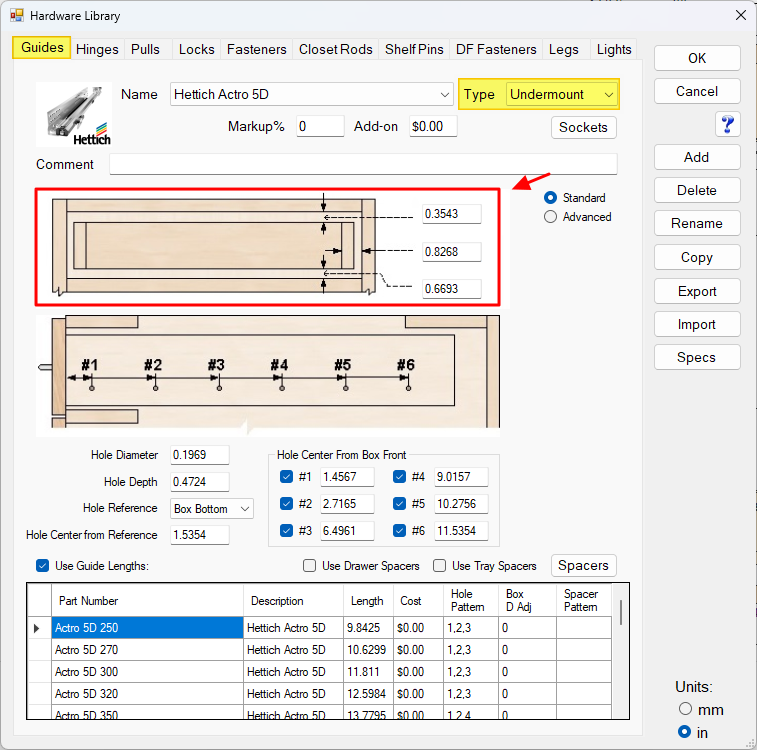Image resolution: width=757 pixels, height=750 pixels.
Task: Switch units to mm
Action: point(685,709)
